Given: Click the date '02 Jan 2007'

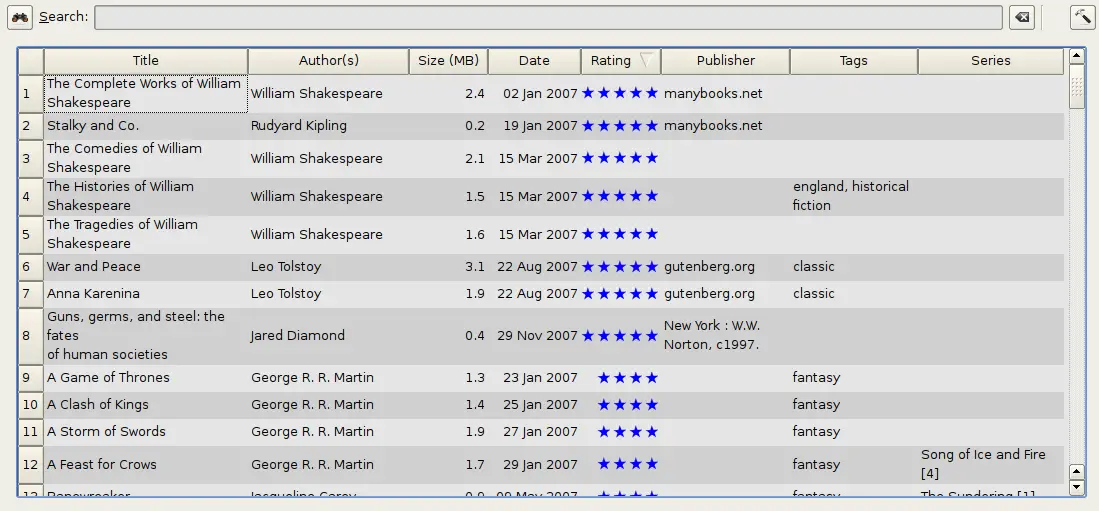Looking at the screenshot, I should click(x=540, y=93).
